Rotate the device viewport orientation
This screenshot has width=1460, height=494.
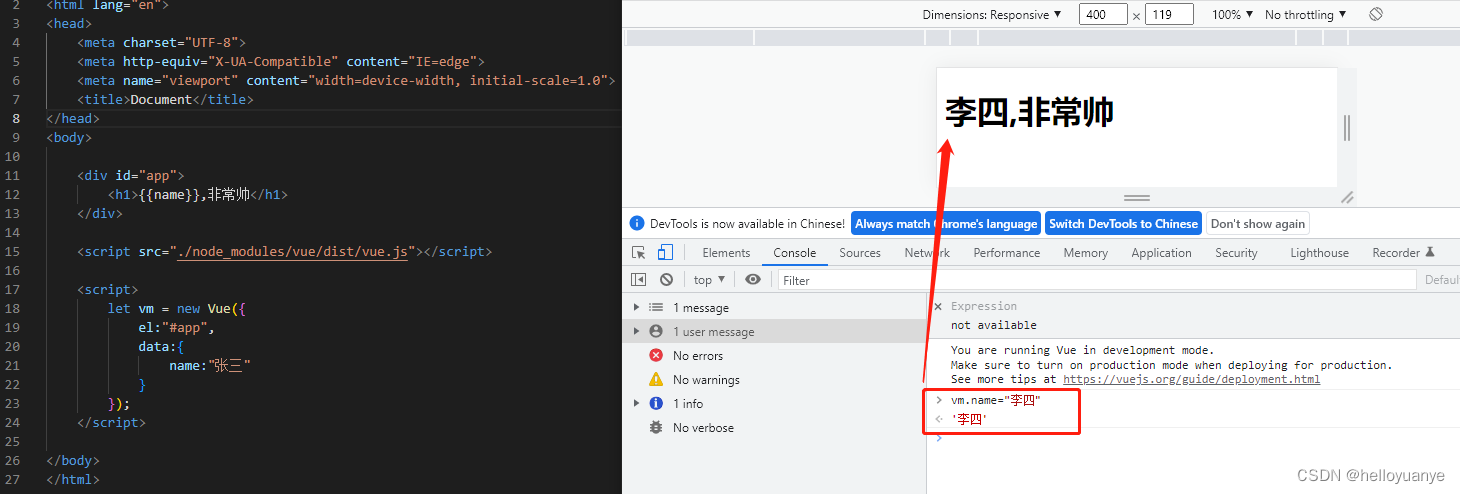1376,14
